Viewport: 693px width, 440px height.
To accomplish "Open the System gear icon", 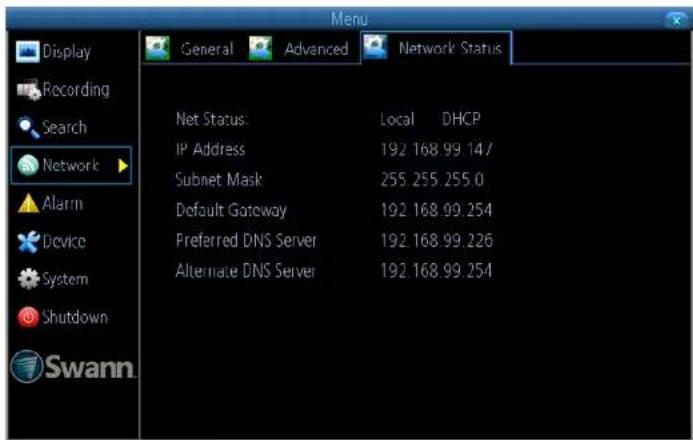I will [x=29, y=279].
